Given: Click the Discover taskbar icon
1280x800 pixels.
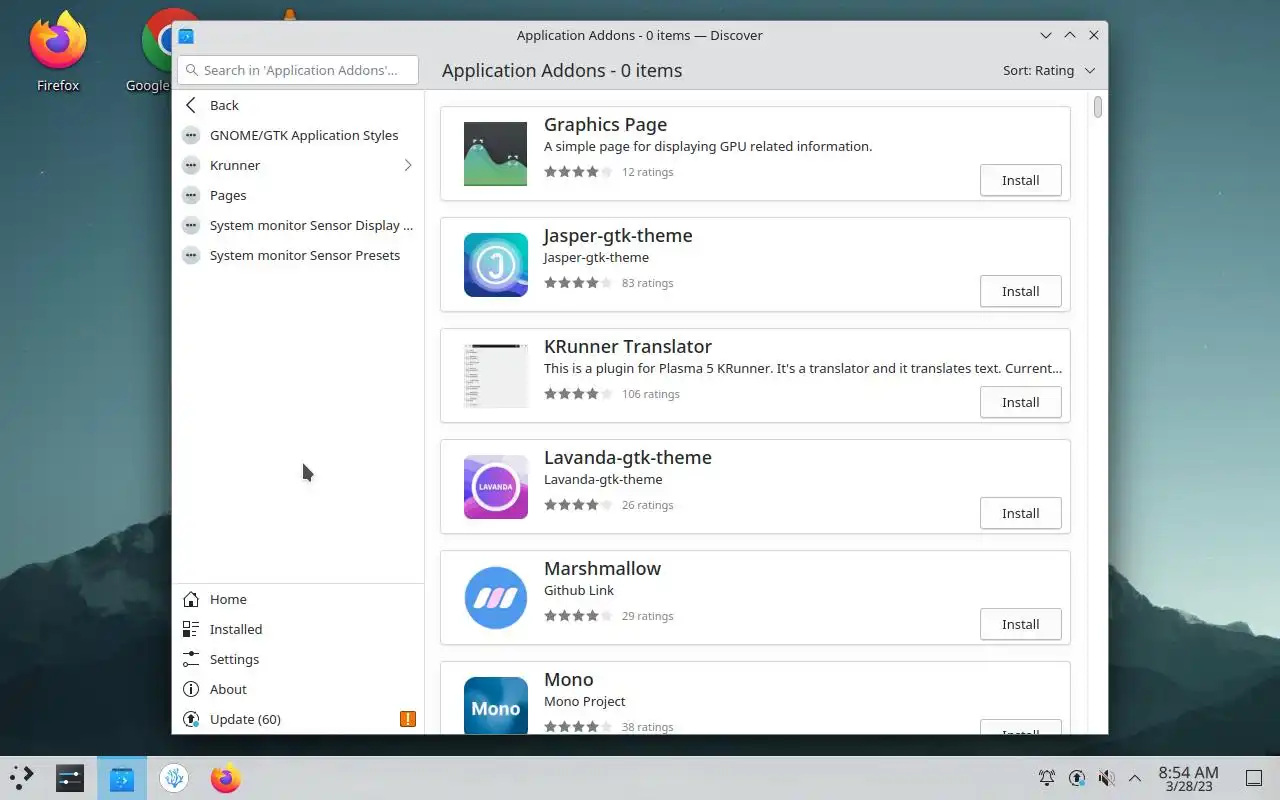Looking at the screenshot, I should coord(122,778).
